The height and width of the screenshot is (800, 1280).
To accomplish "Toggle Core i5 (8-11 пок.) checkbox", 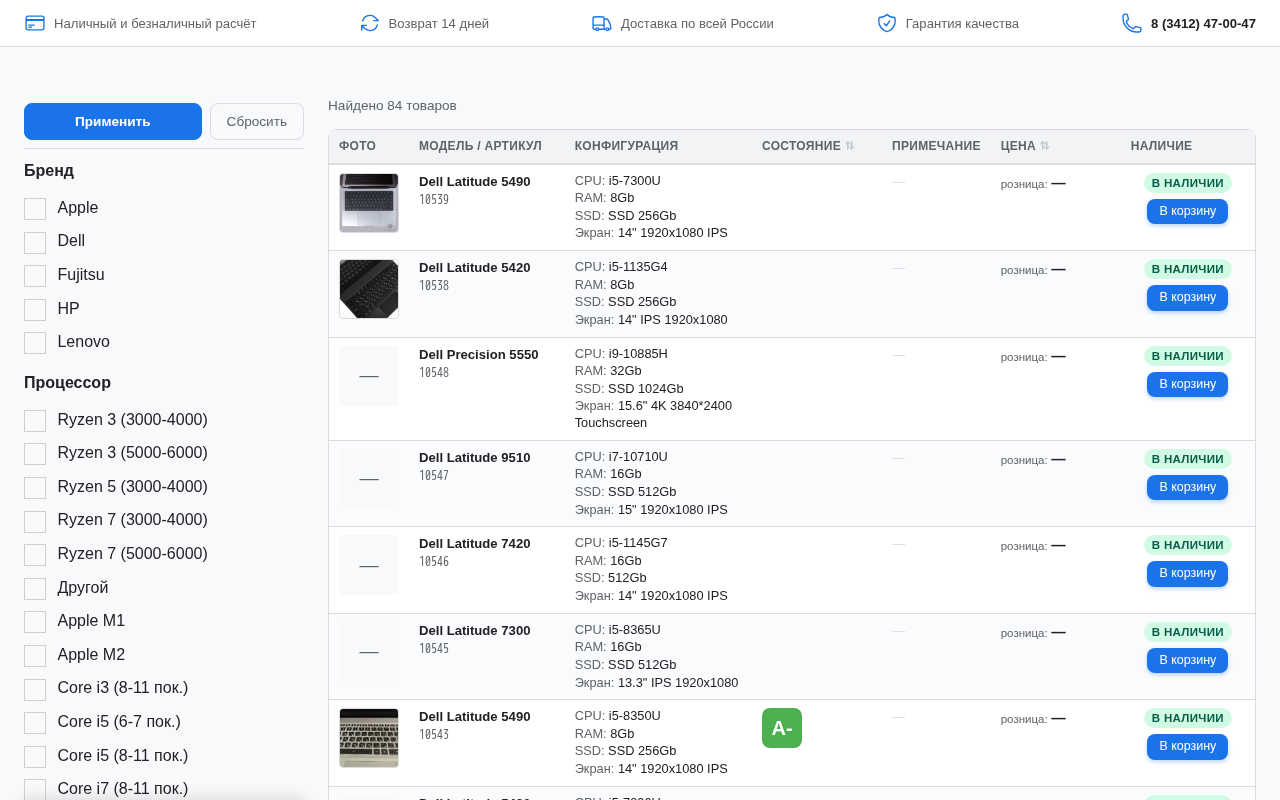I will 35,757.
